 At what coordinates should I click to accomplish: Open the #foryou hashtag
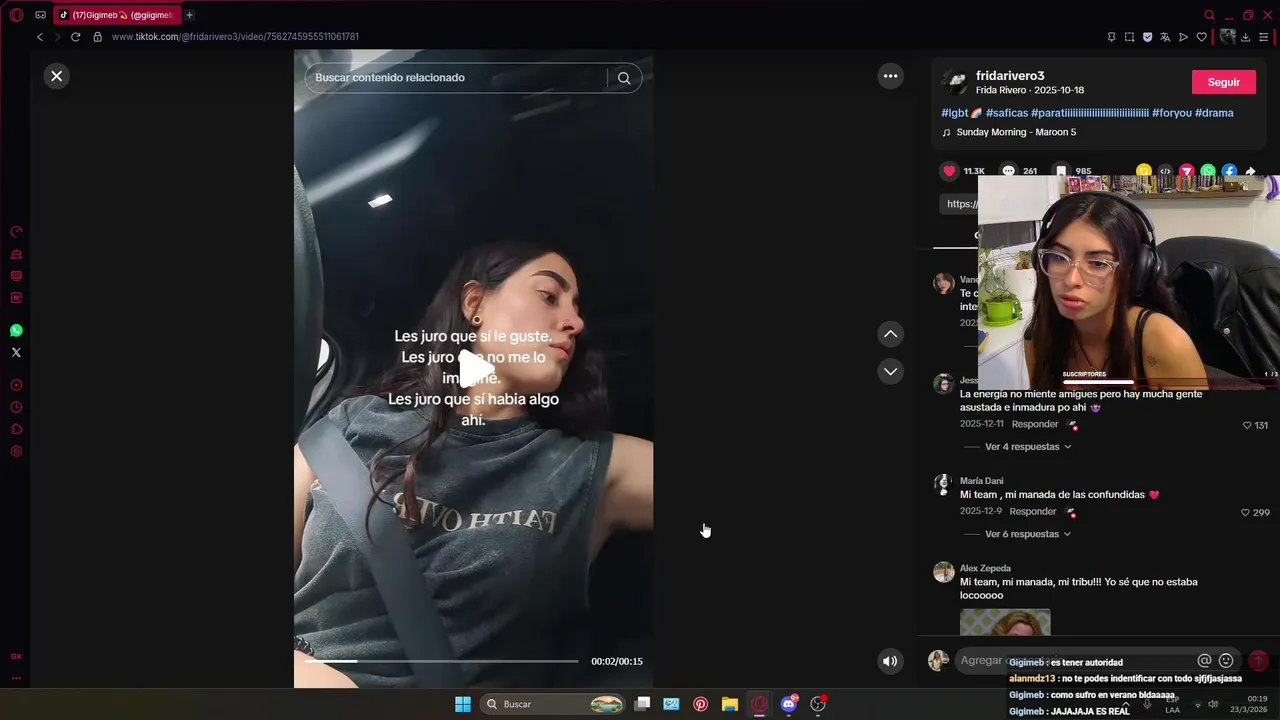[1172, 113]
